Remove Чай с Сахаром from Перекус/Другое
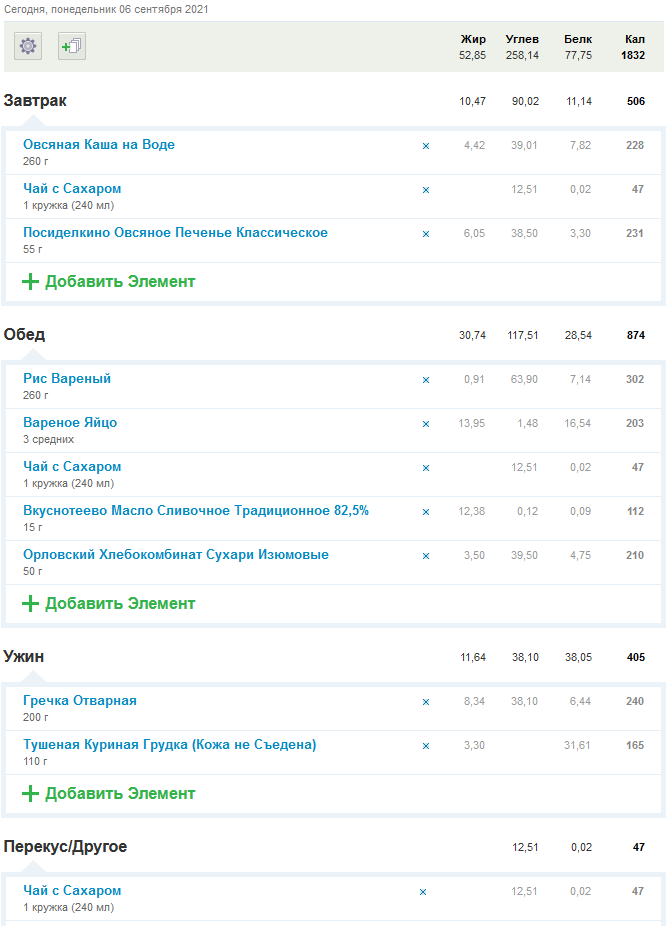This screenshot has width=669, height=926. (423, 892)
